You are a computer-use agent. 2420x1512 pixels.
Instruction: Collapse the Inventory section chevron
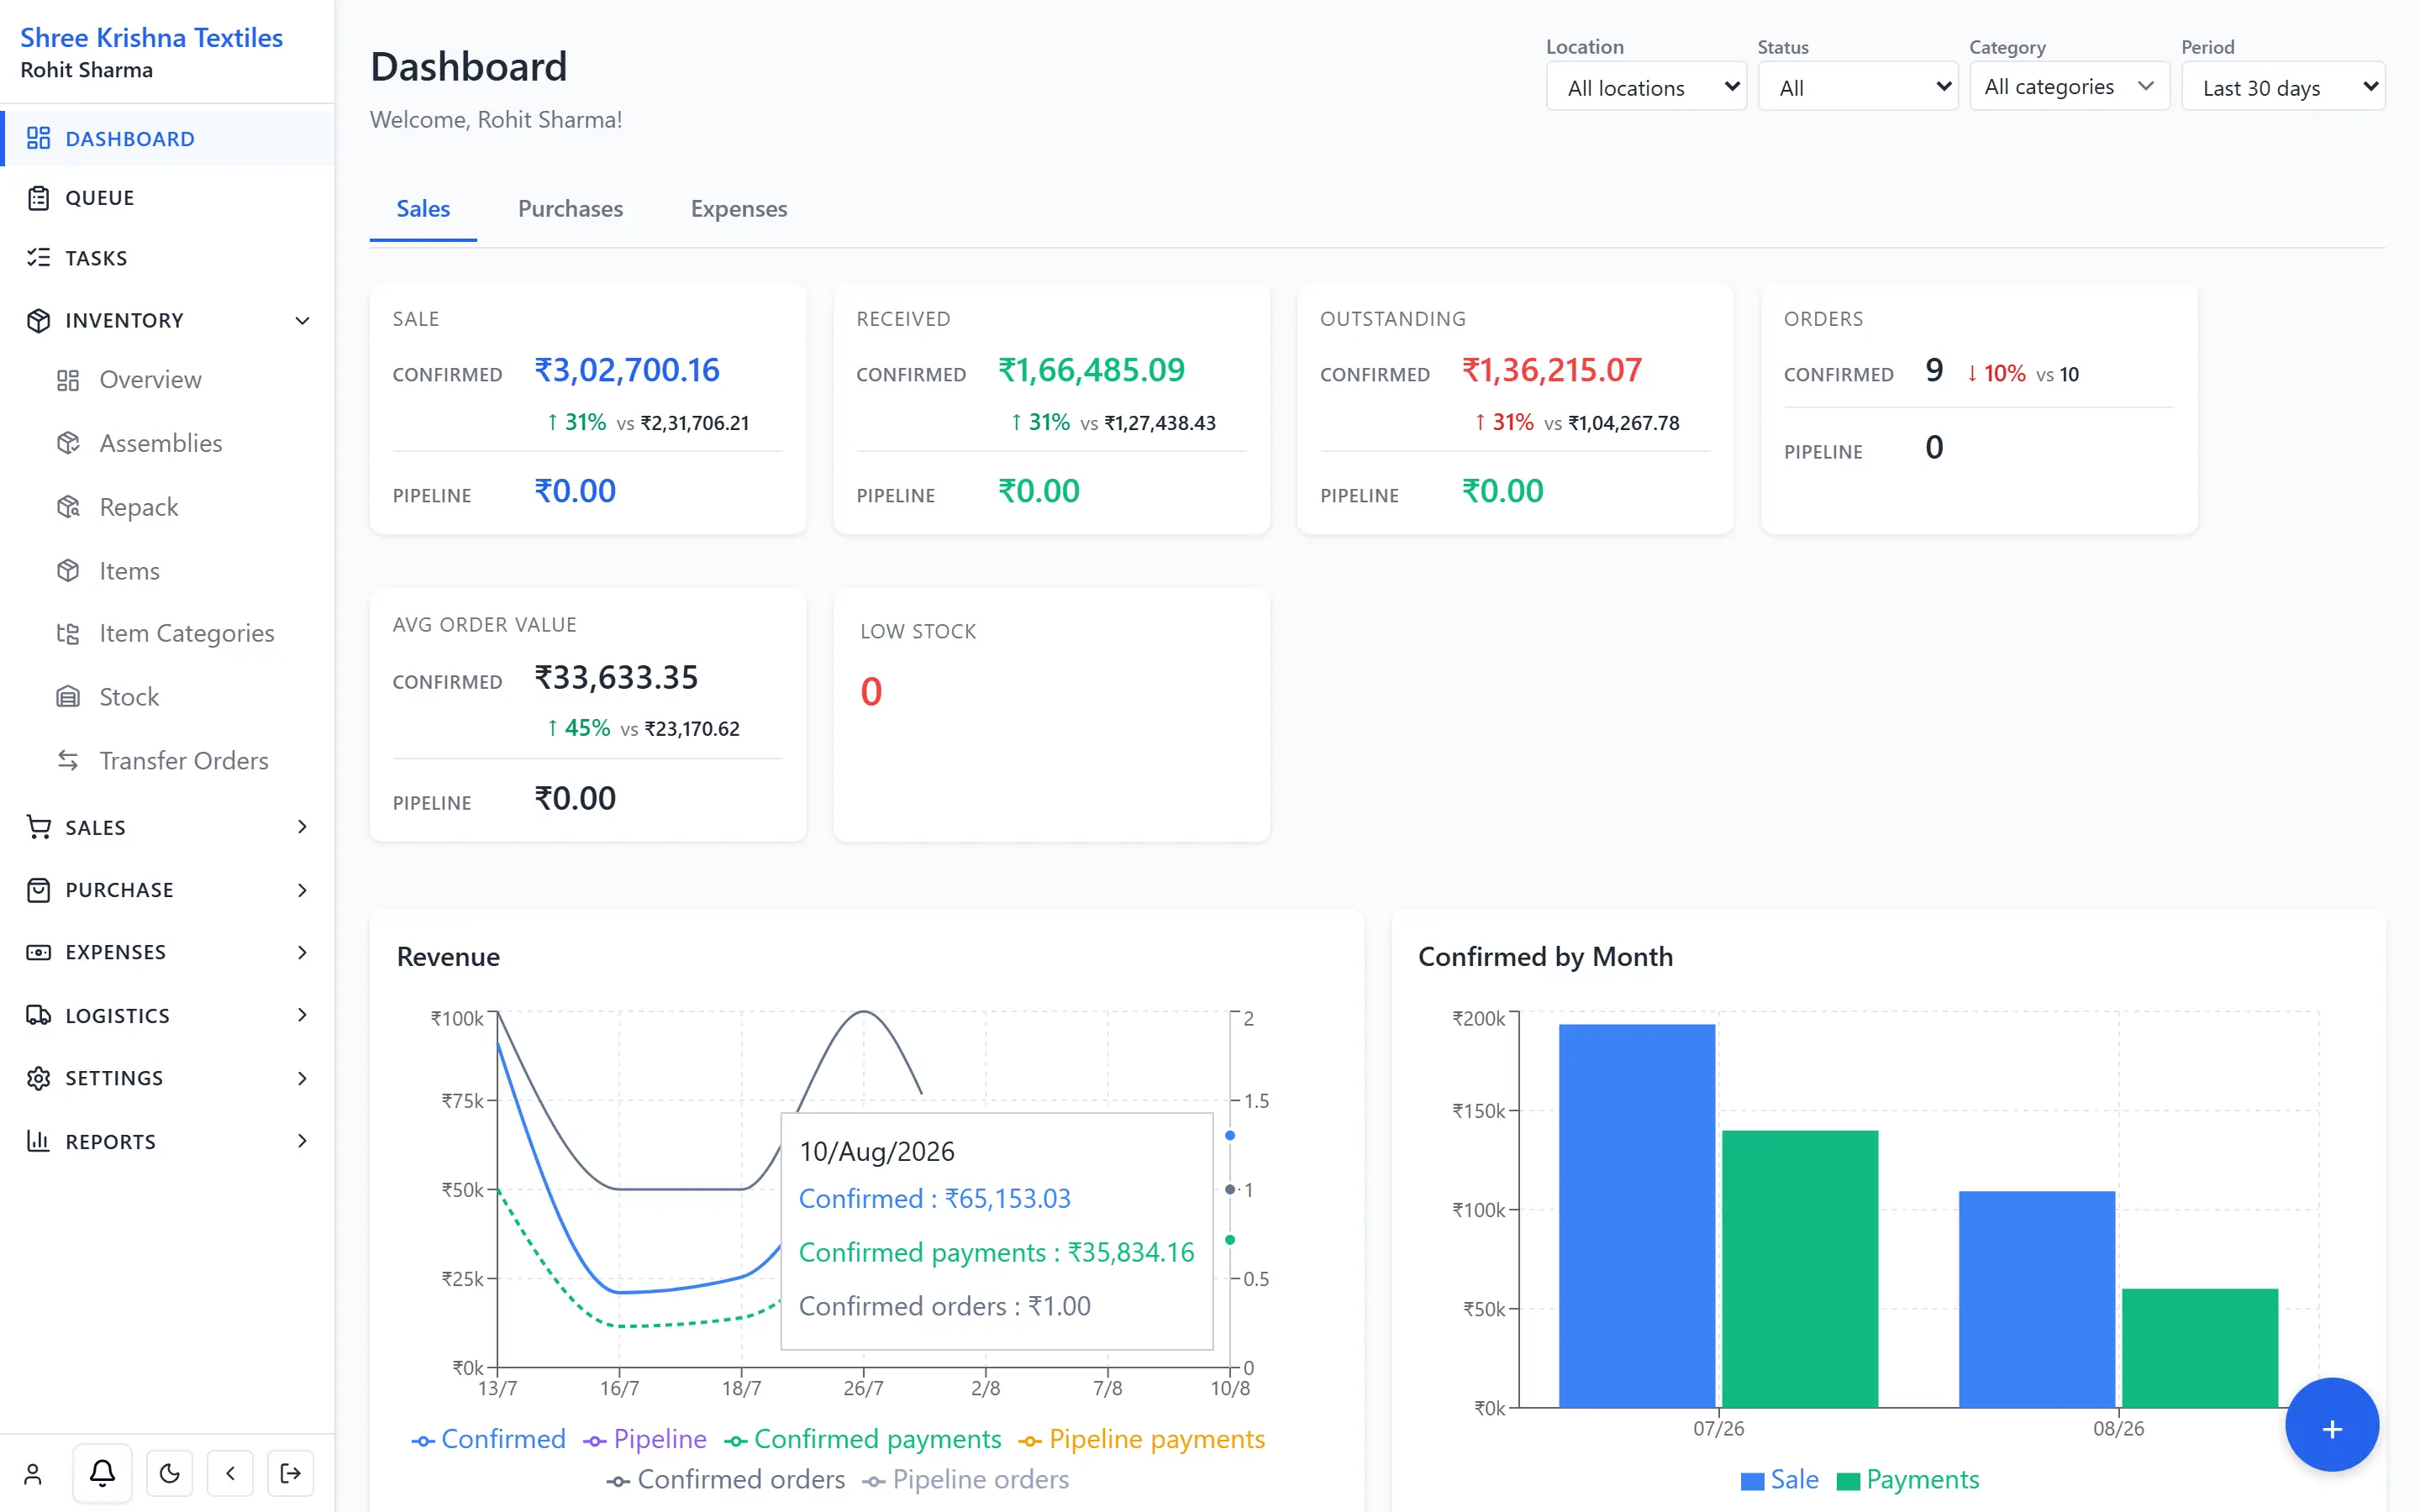click(302, 320)
